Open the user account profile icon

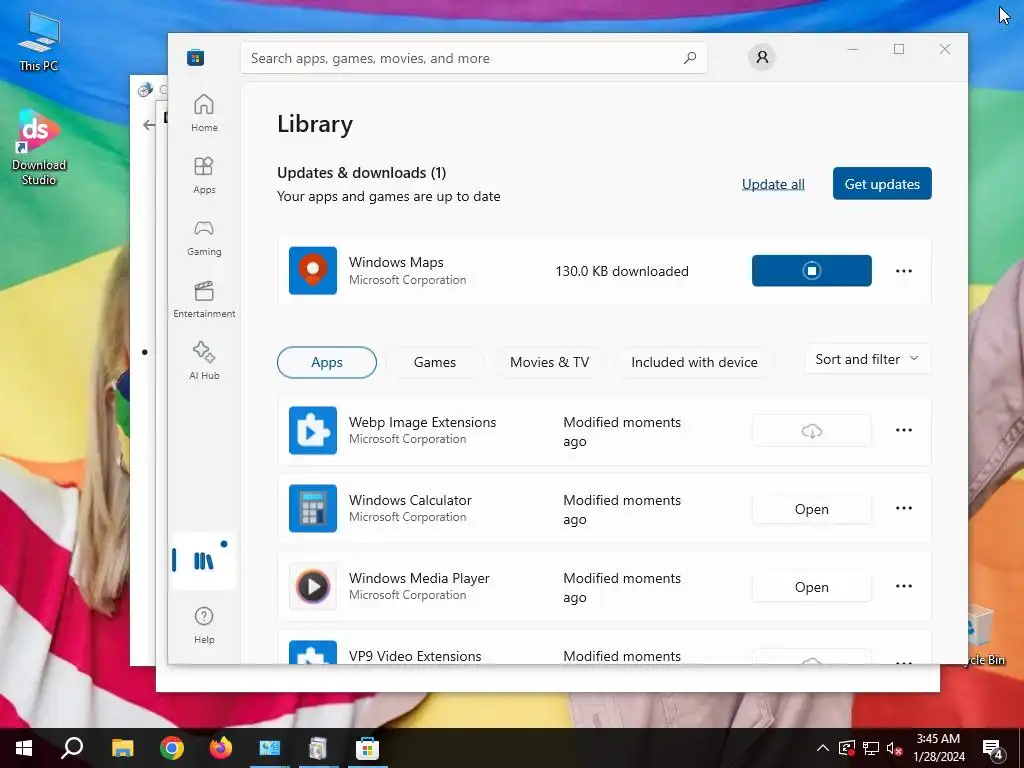761,57
